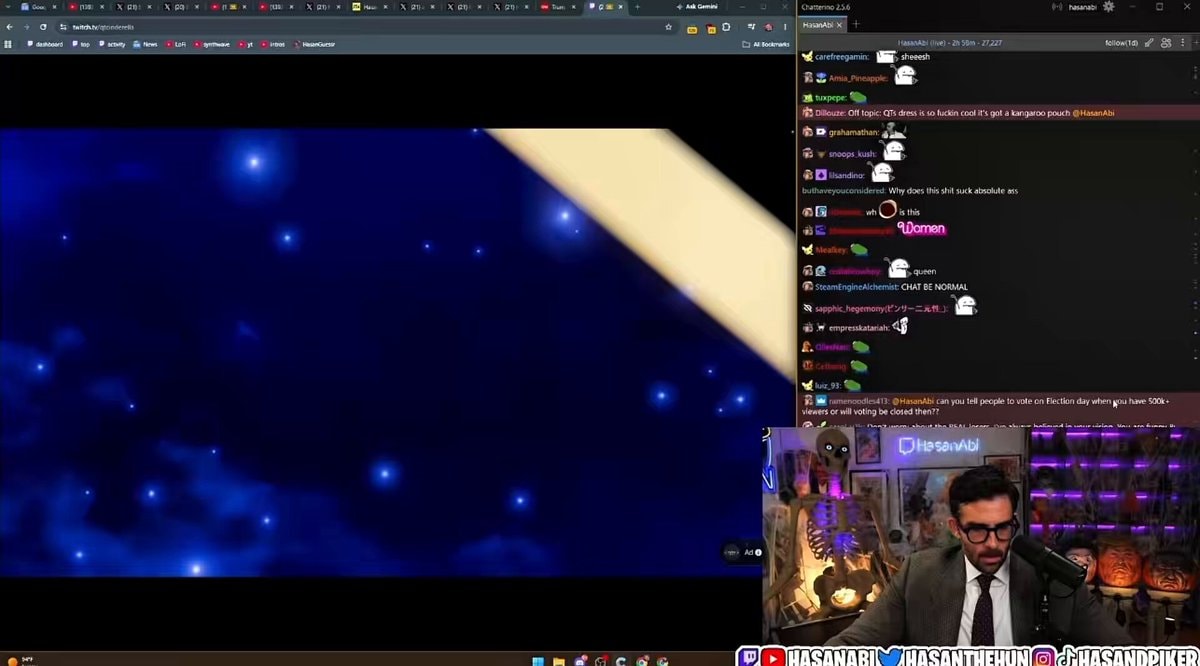The height and width of the screenshot is (666, 1200).
Task: Click the username grahamathan in chat
Action: pos(854,132)
